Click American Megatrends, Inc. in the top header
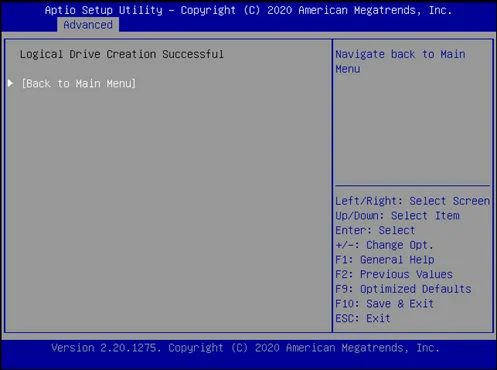 coord(375,10)
